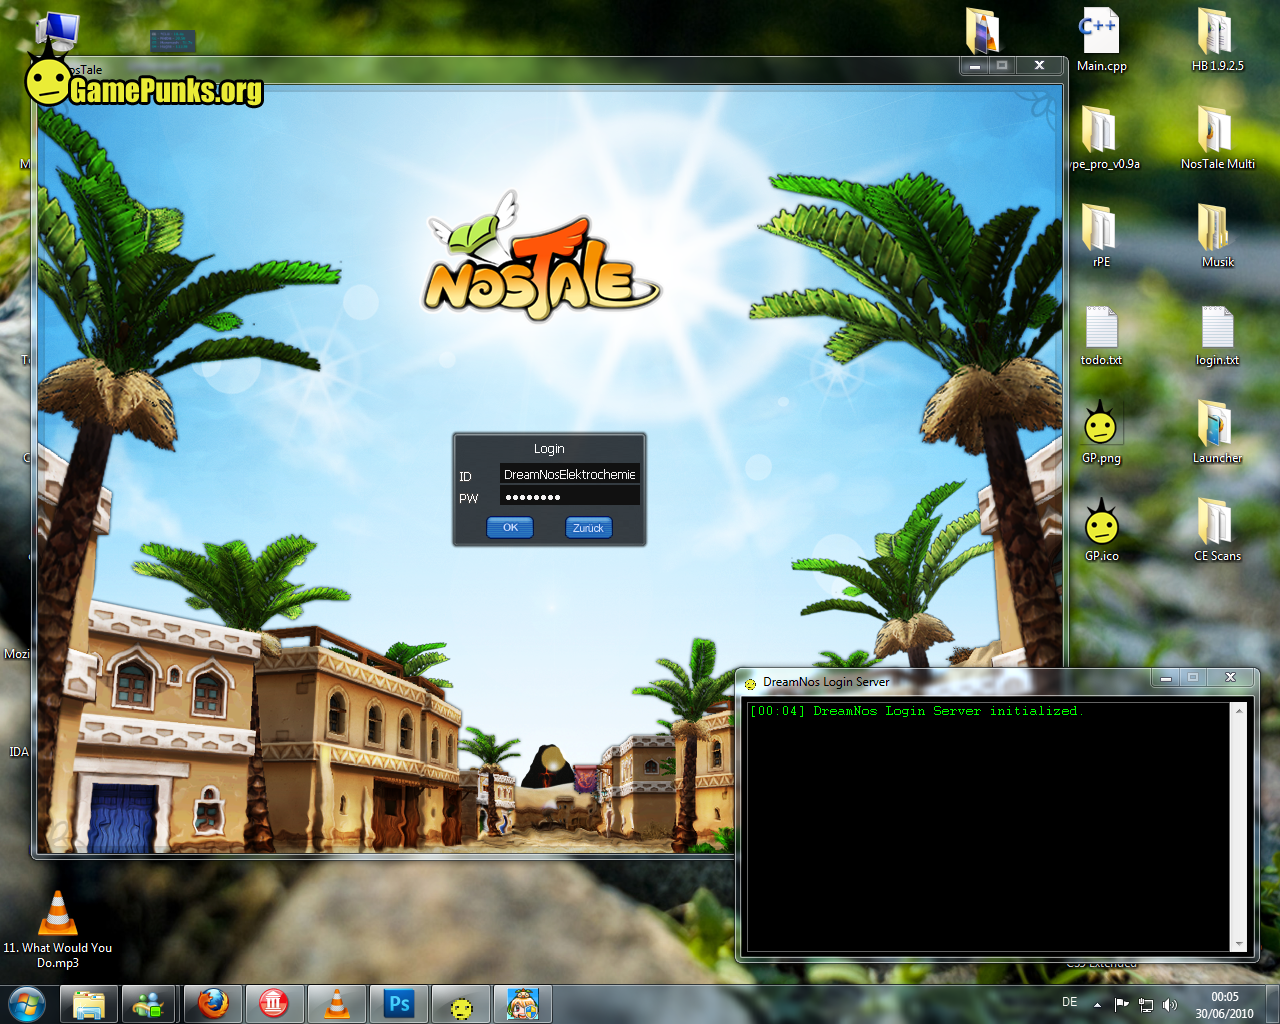The width and height of the screenshot is (1280, 1024).
Task: Select the login.txt file icon
Action: [1217, 335]
